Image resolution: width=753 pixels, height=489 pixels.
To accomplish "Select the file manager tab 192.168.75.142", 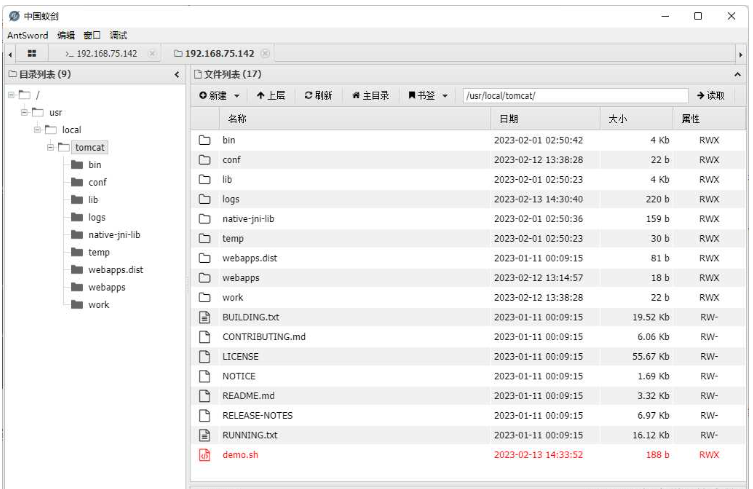I will [x=214, y=53].
